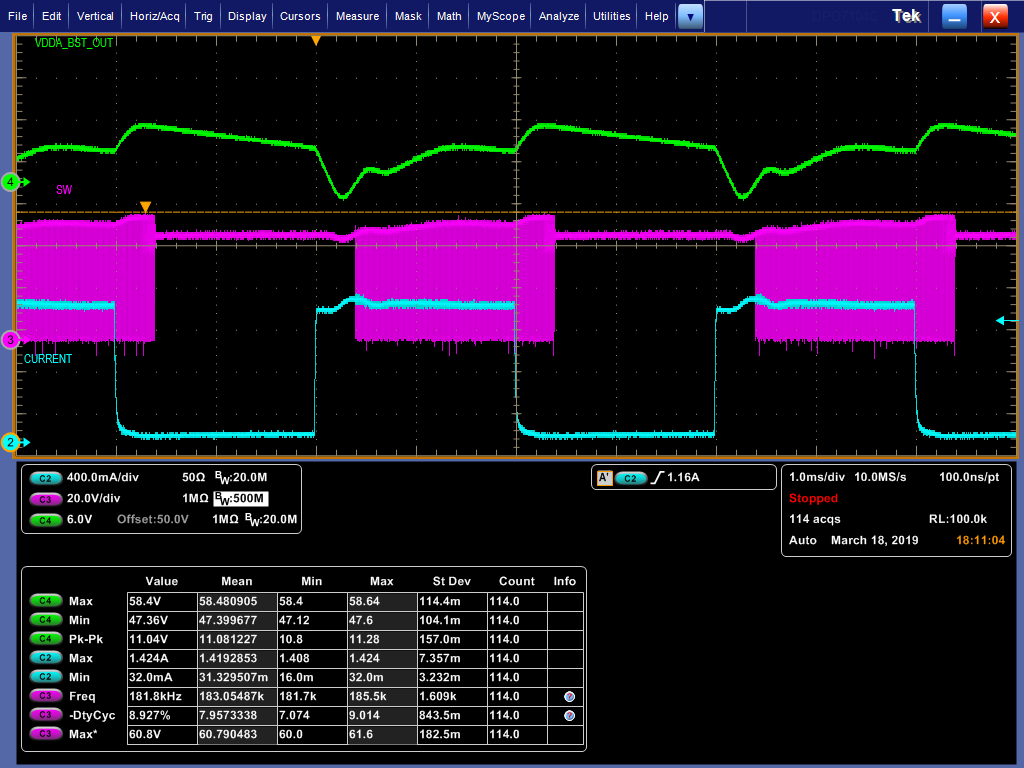The height and width of the screenshot is (768, 1024).
Task: Open the Measure menu
Action: [x=357, y=16]
